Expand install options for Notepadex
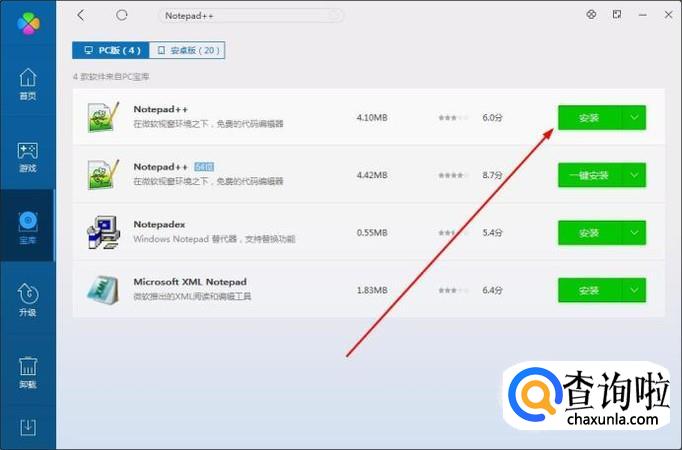Image resolution: width=682 pixels, height=450 pixels. pyautogui.click(x=634, y=233)
